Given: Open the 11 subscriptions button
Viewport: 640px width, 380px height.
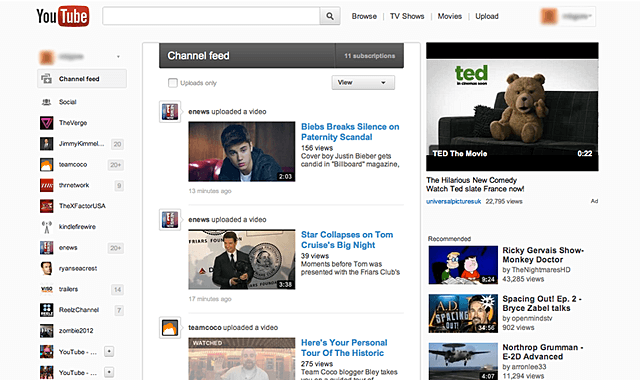Looking at the screenshot, I should click(x=369, y=56).
